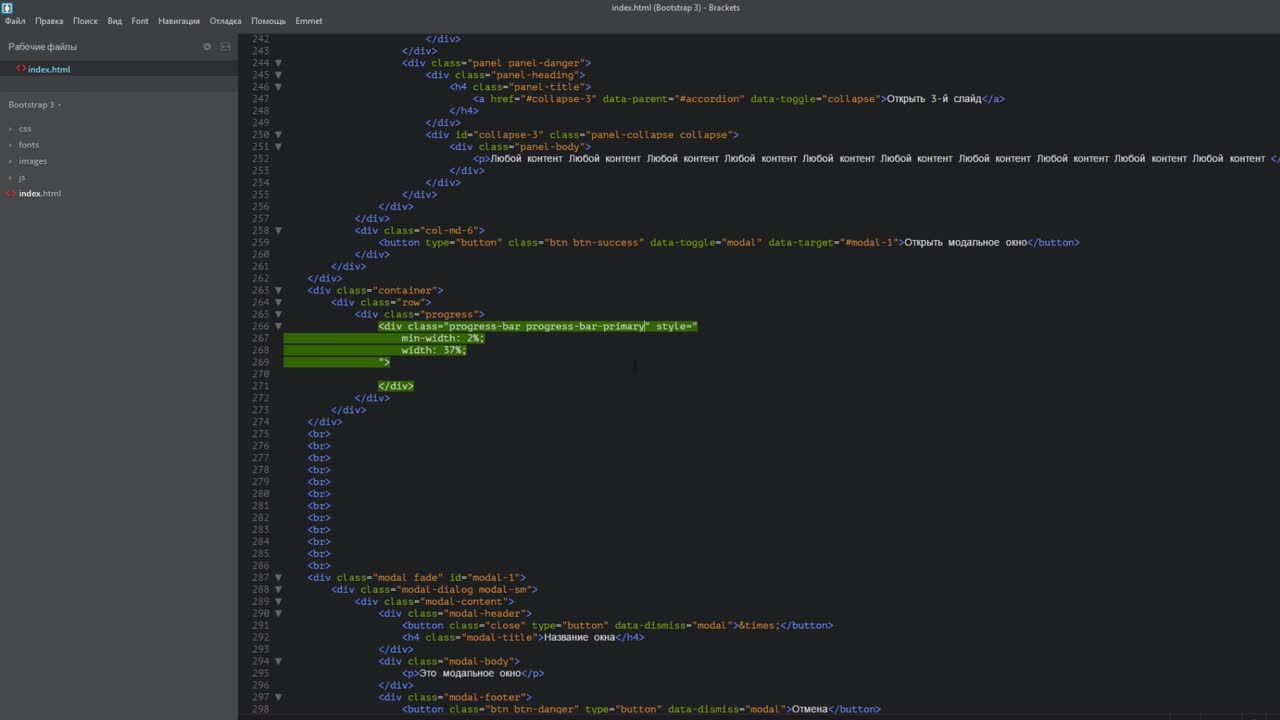This screenshot has height=720, width=1280.
Task: Click 'index.html (Bootstrap 3) - Brackets' window title
Action: (x=676, y=8)
